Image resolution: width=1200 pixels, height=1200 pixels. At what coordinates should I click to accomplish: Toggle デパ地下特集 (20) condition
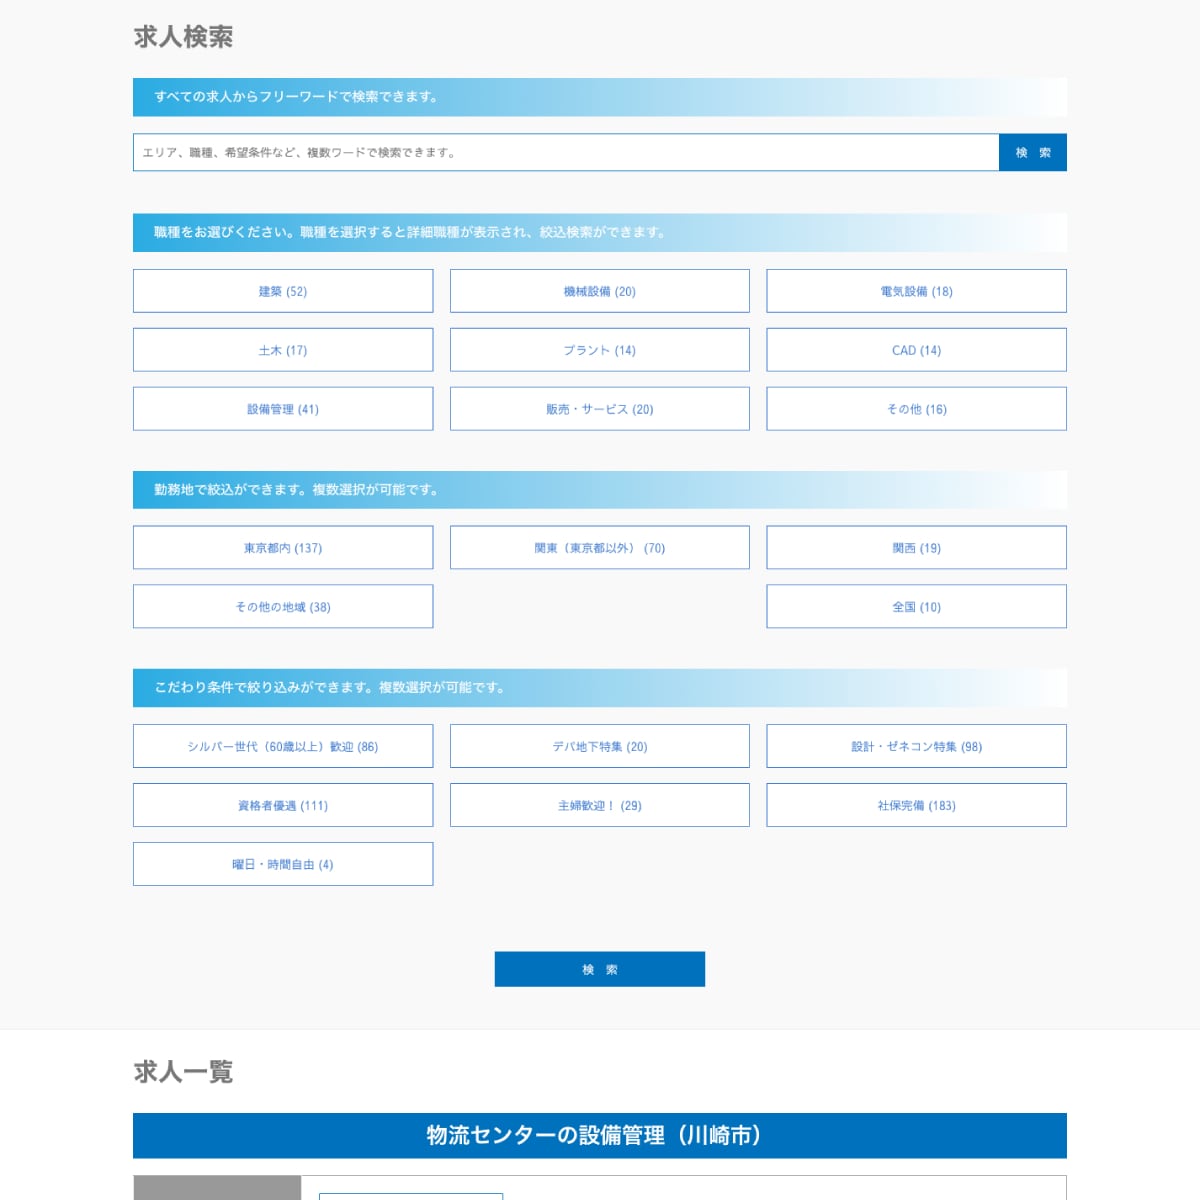600,746
